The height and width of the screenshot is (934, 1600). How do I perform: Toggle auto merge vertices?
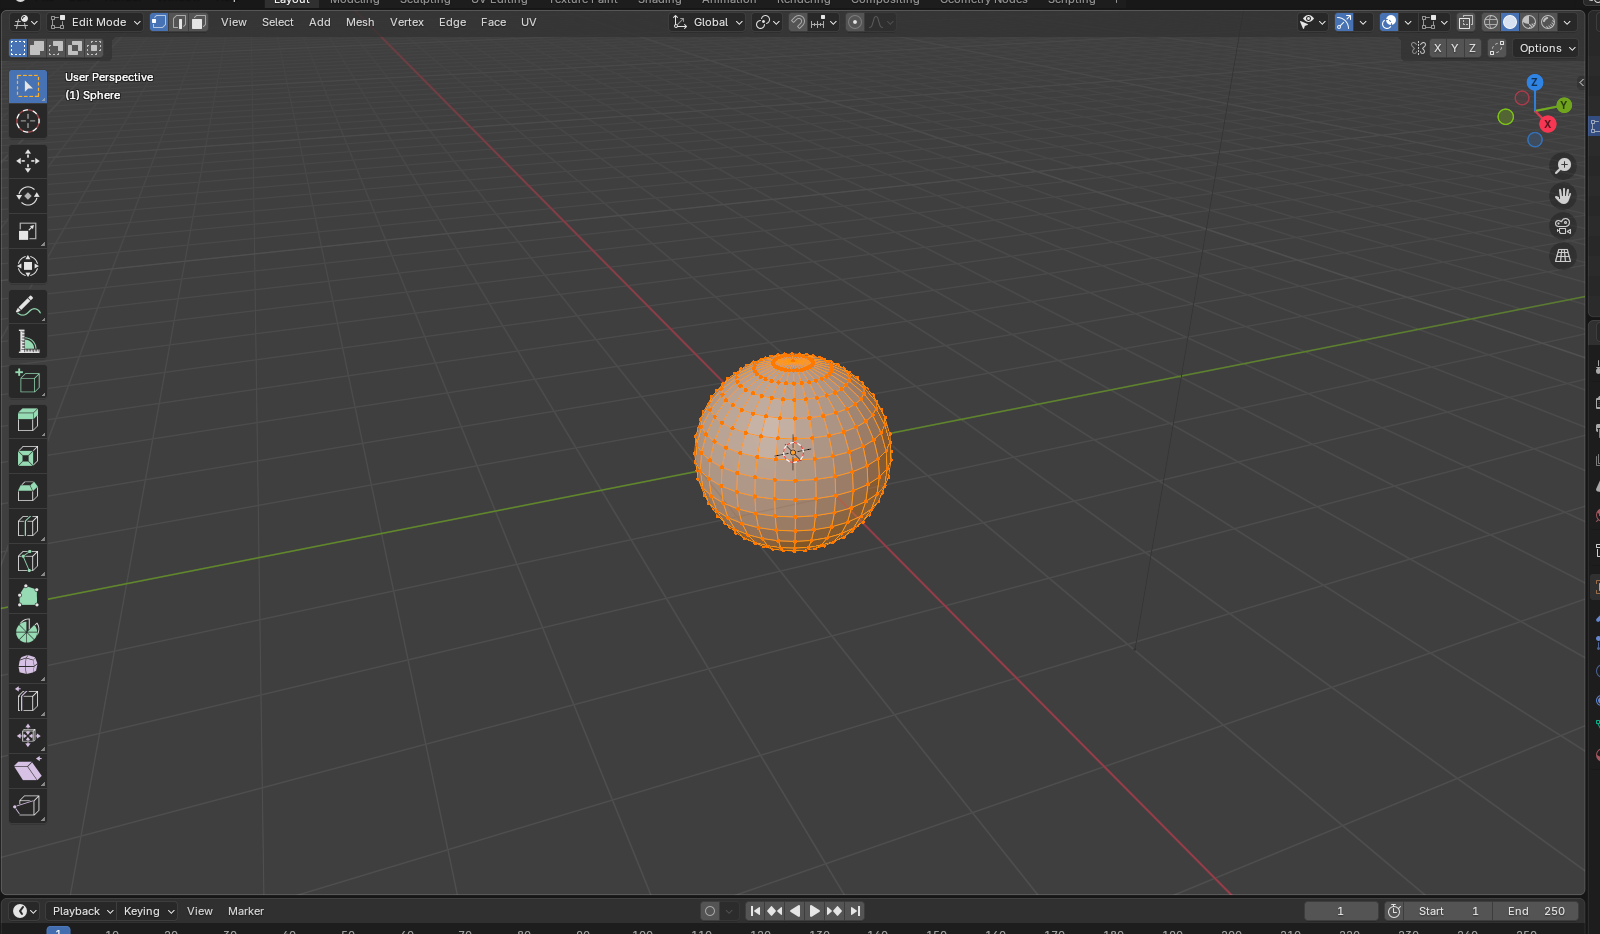[1497, 48]
